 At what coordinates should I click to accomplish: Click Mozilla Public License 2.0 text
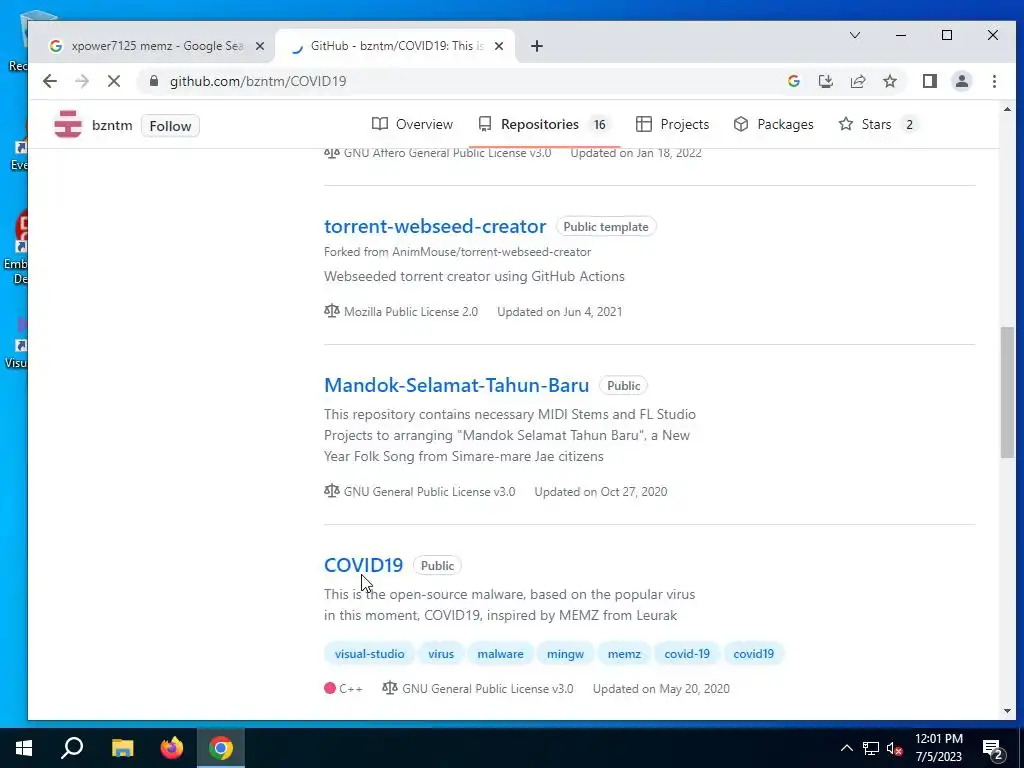tap(411, 312)
